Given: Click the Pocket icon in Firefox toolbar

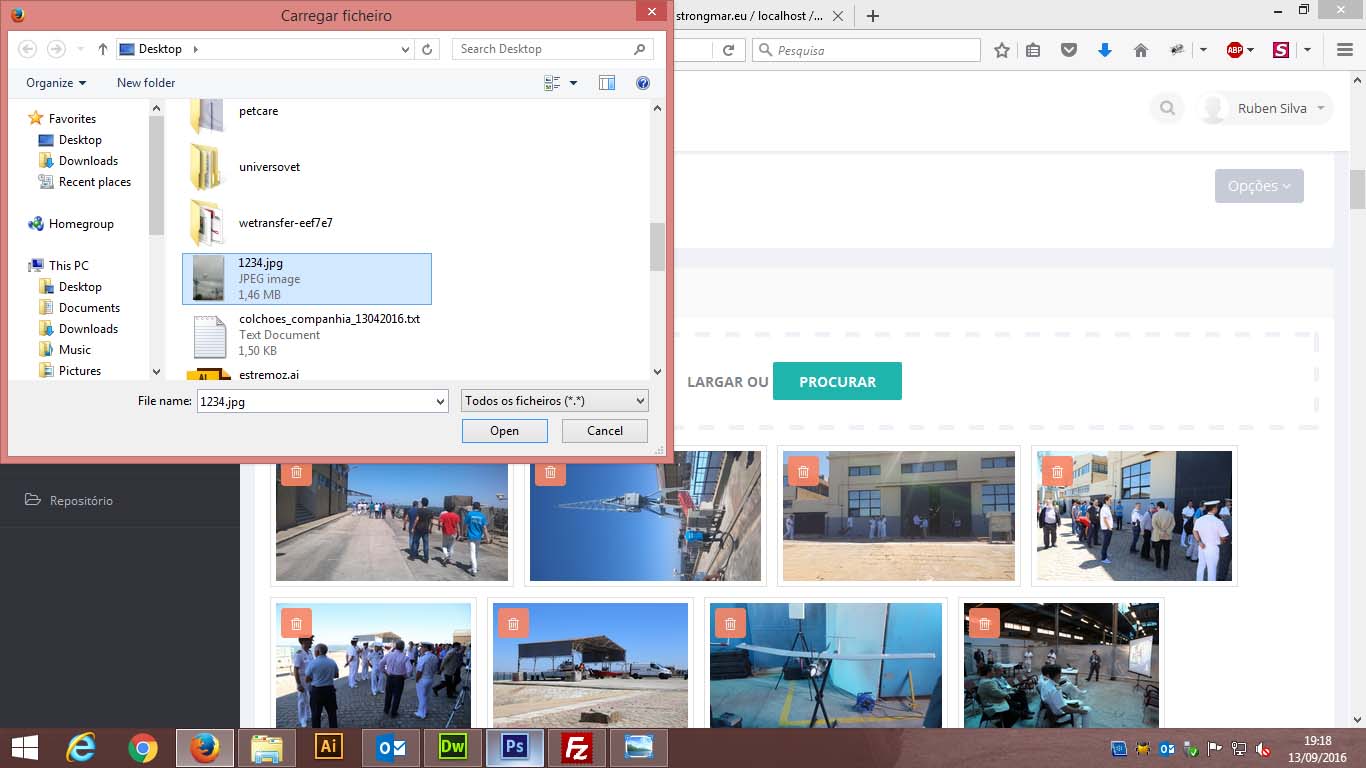Looking at the screenshot, I should tap(1068, 50).
